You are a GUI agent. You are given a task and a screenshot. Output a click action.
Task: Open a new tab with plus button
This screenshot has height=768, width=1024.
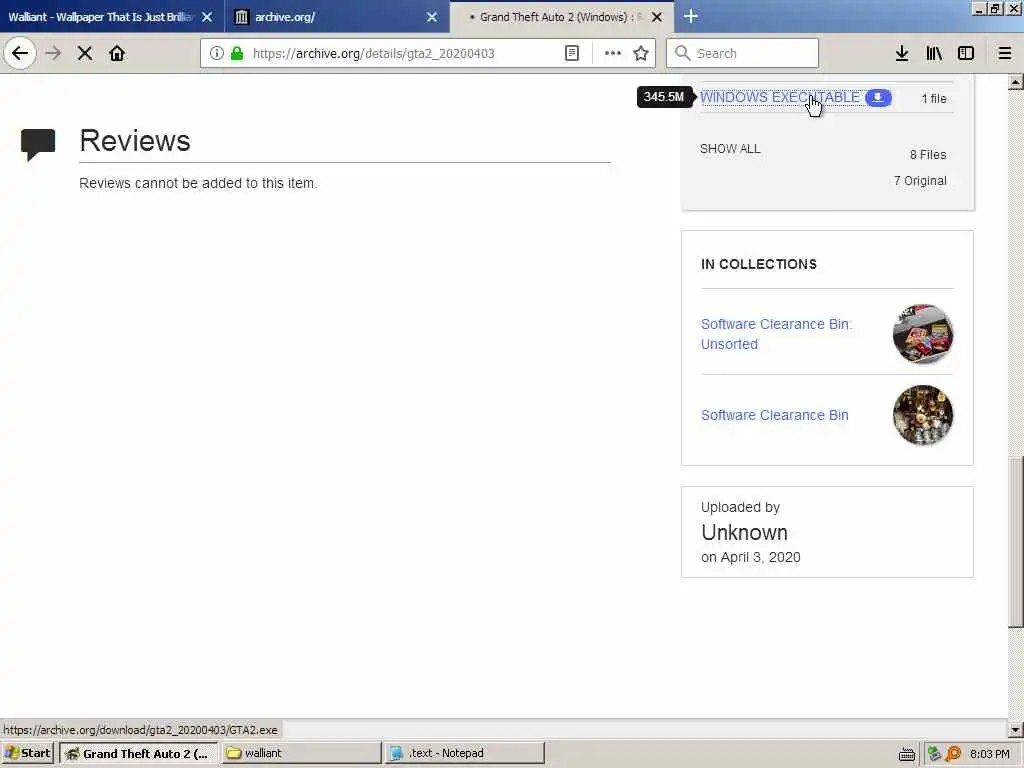pos(691,16)
